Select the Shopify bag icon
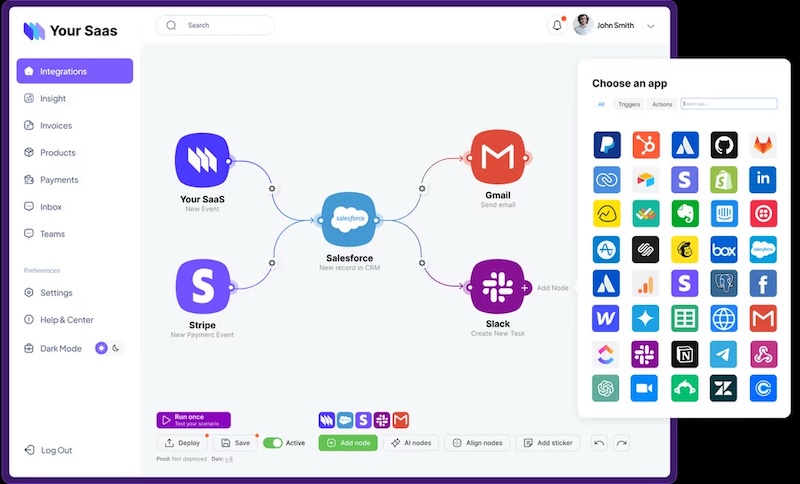The width and height of the screenshot is (800, 484). click(x=724, y=180)
